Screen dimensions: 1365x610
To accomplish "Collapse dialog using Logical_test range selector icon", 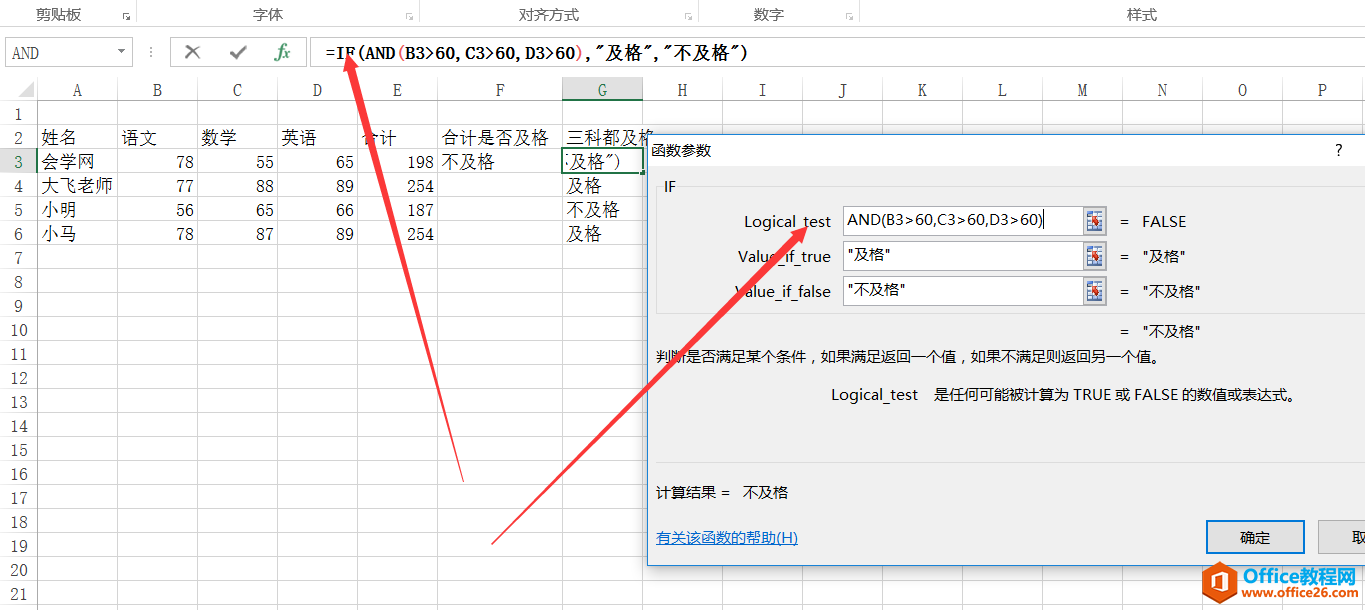I will coord(1095,221).
